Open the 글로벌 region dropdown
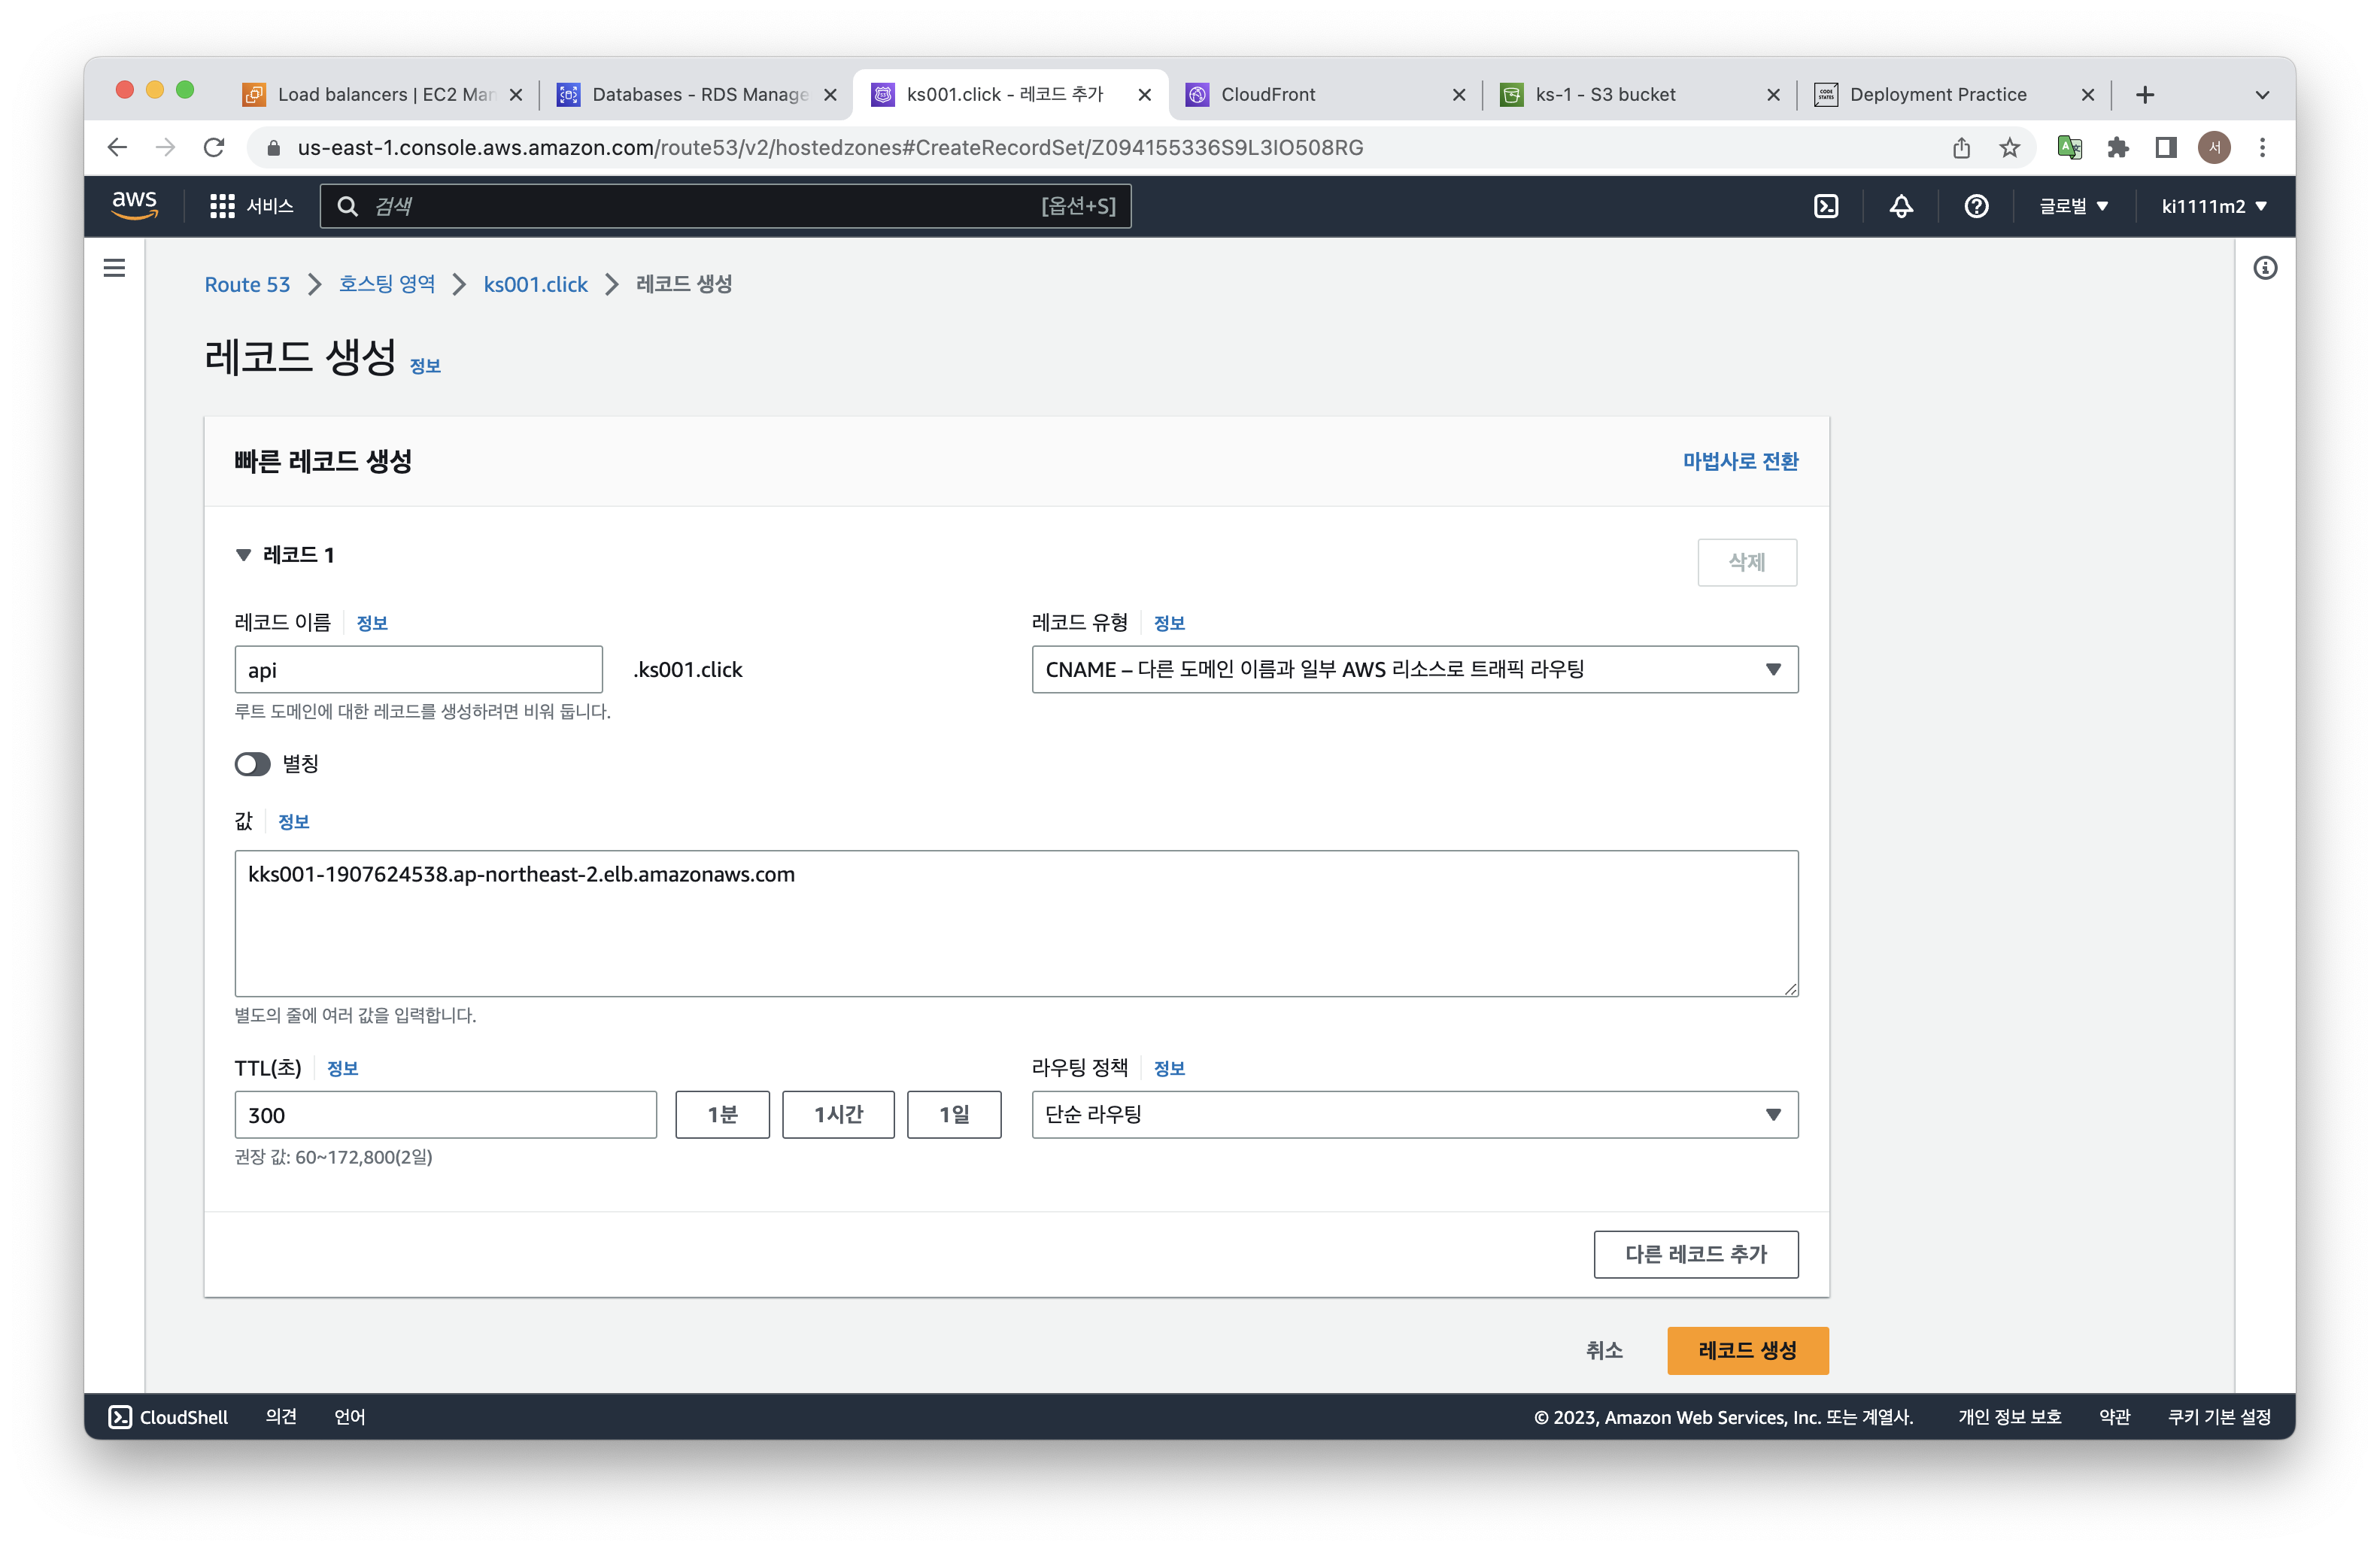 click(2074, 206)
